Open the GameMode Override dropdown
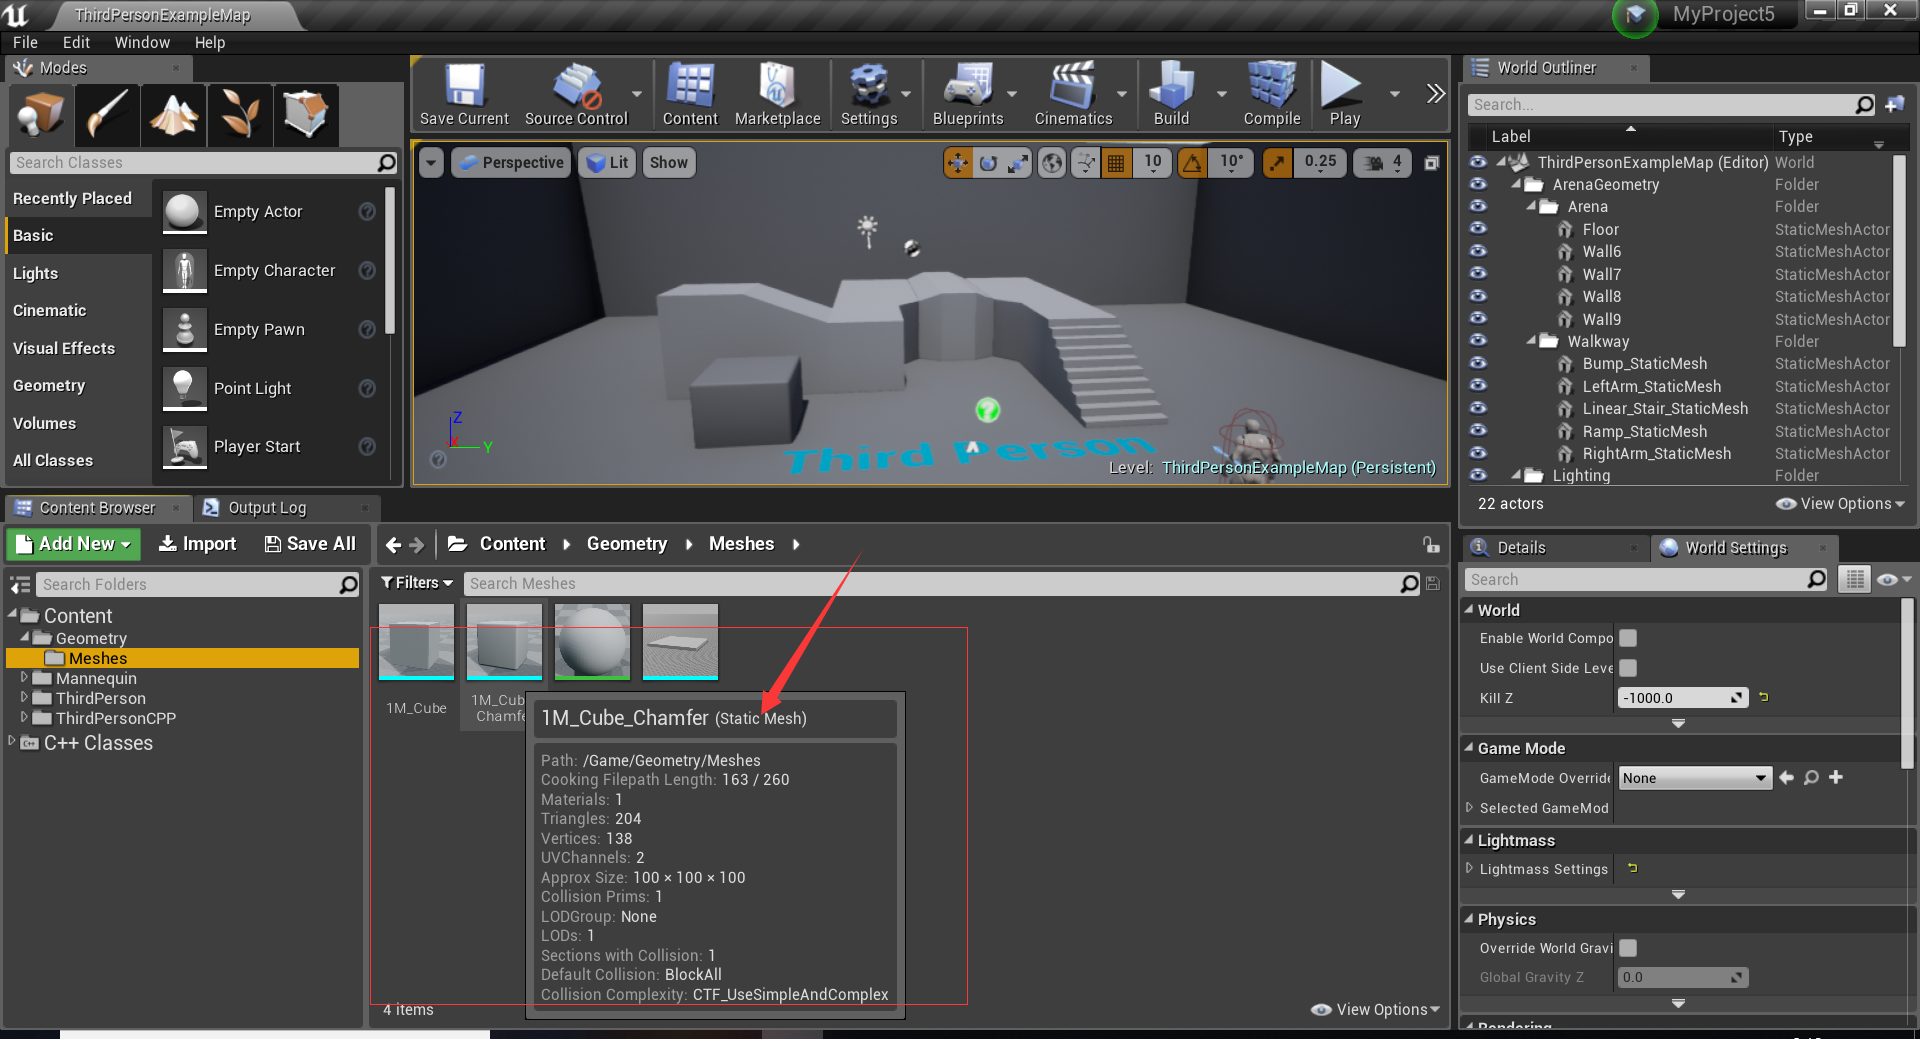Viewport: 1920px width, 1039px height. (x=1693, y=777)
